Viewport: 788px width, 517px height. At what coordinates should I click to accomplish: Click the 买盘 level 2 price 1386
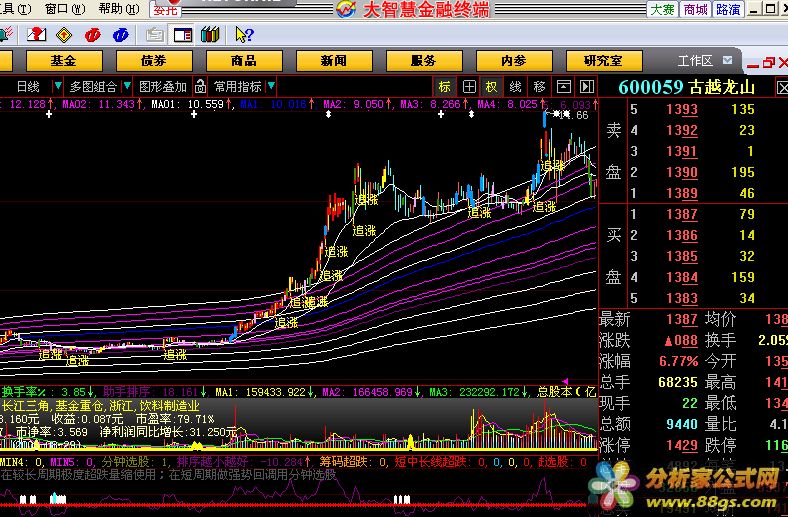682,235
